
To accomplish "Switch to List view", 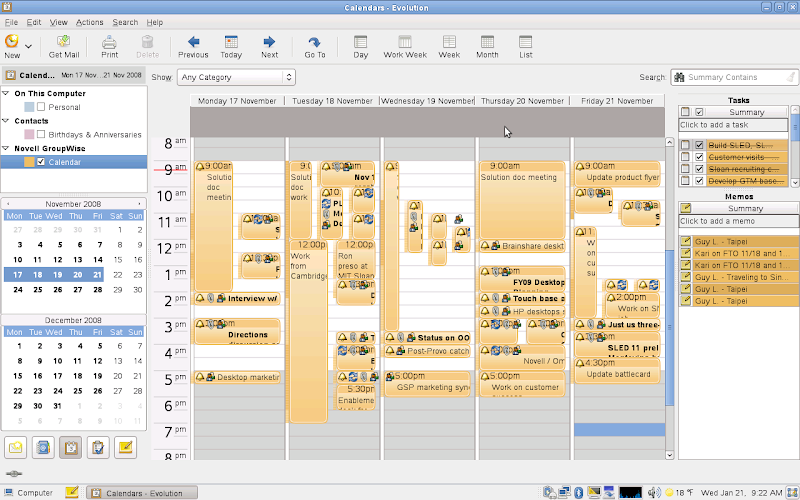I will coord(526,46).
